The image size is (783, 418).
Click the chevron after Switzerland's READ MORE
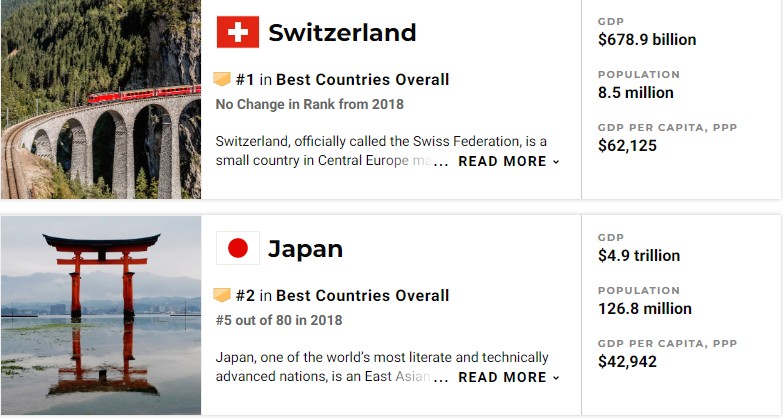coord(556,162)
